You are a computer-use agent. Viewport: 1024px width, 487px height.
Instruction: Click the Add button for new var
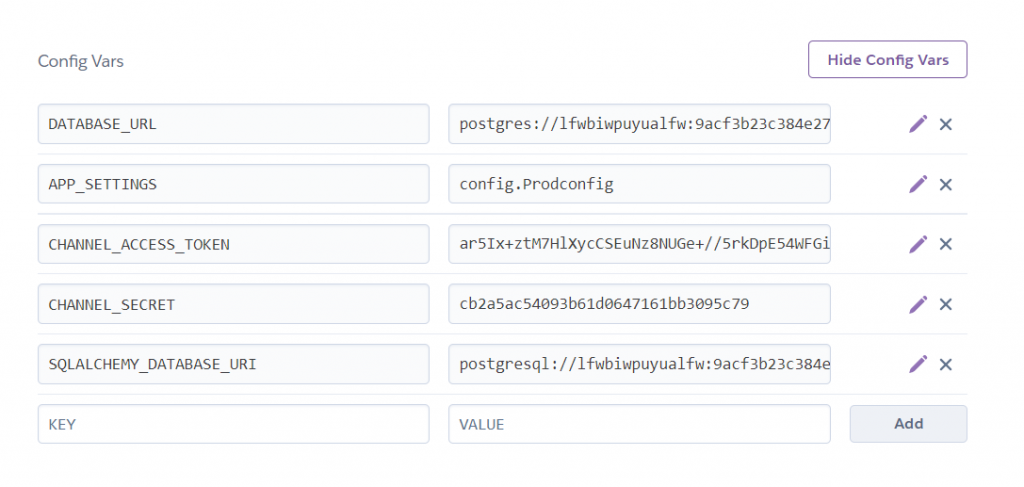(x=908, y=424)
